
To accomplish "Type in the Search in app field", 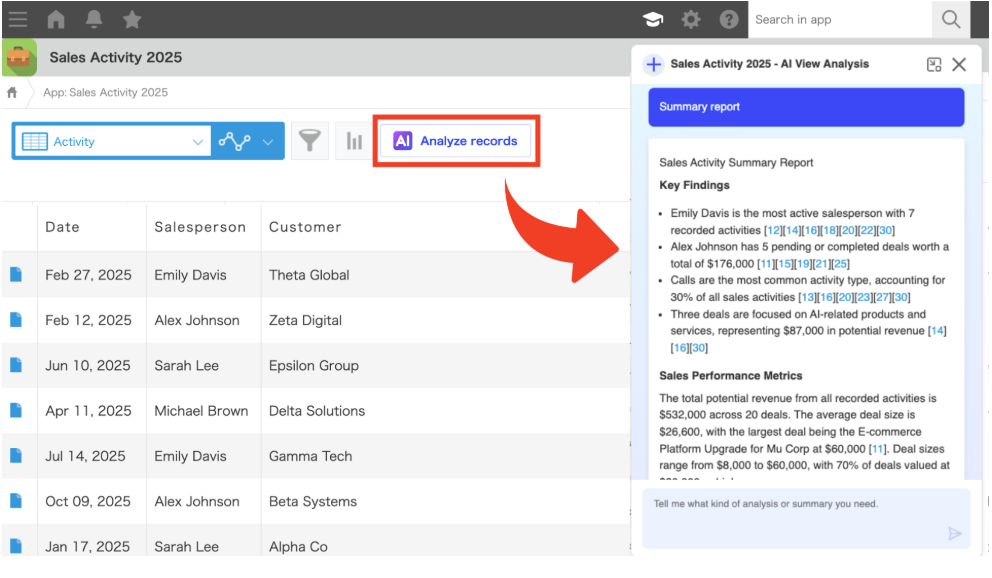I will (838, 19).
